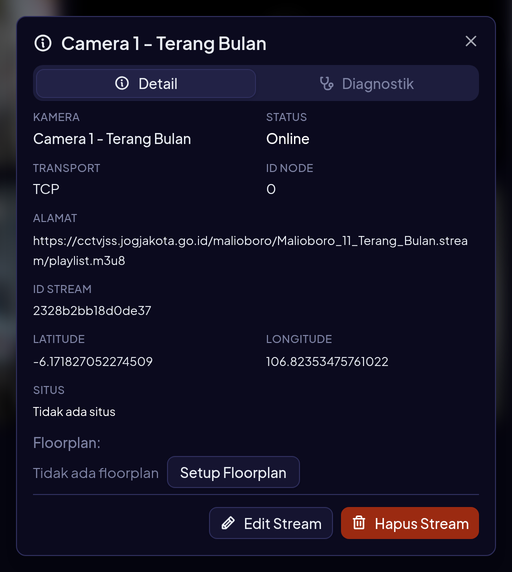Click the pencil icon on Edit Stream
Image resolution: width=512 pixels, height=572 pixels.
228,523
